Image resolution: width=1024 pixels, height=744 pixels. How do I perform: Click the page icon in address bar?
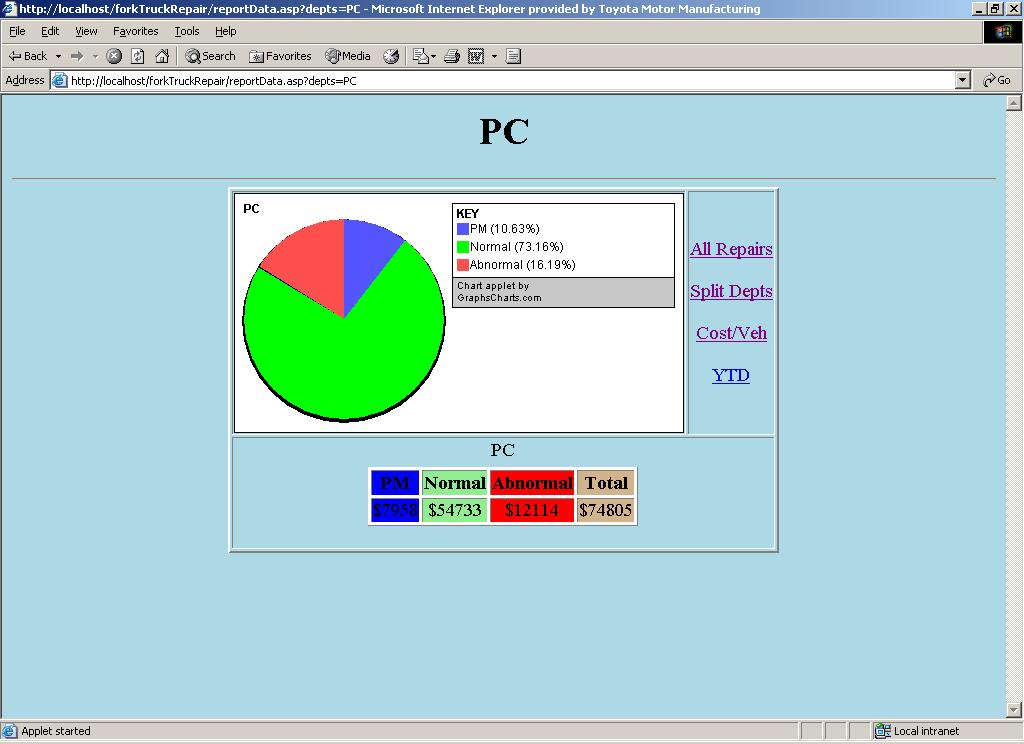point(59,80)
